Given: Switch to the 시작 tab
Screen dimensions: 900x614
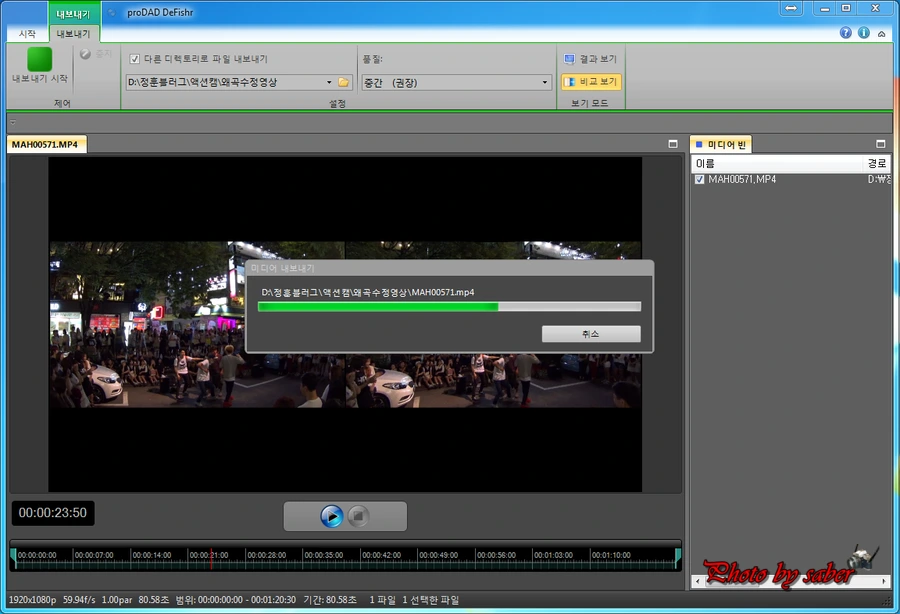Looking at the screenshot, I should (27, 34).
